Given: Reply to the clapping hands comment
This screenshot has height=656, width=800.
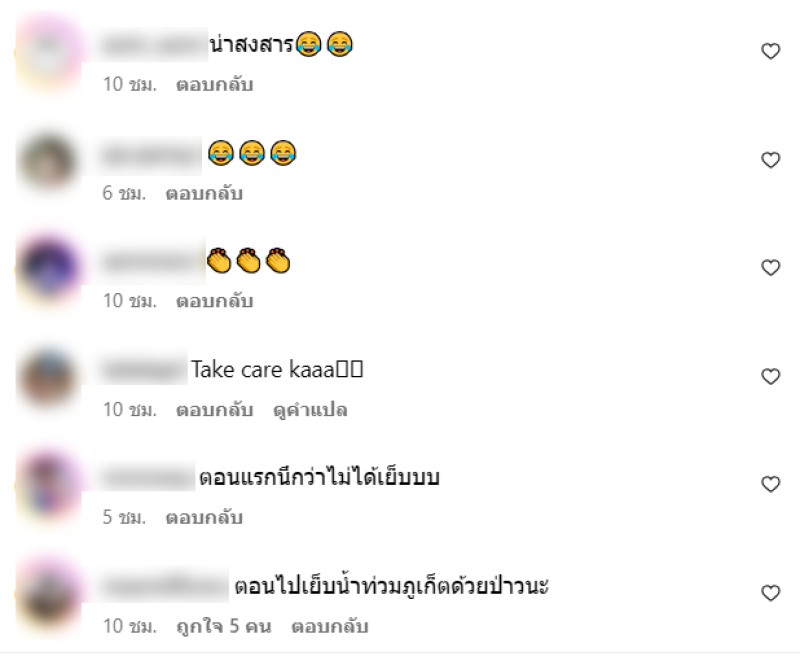Looking at the screenshot, I should 214,301.
